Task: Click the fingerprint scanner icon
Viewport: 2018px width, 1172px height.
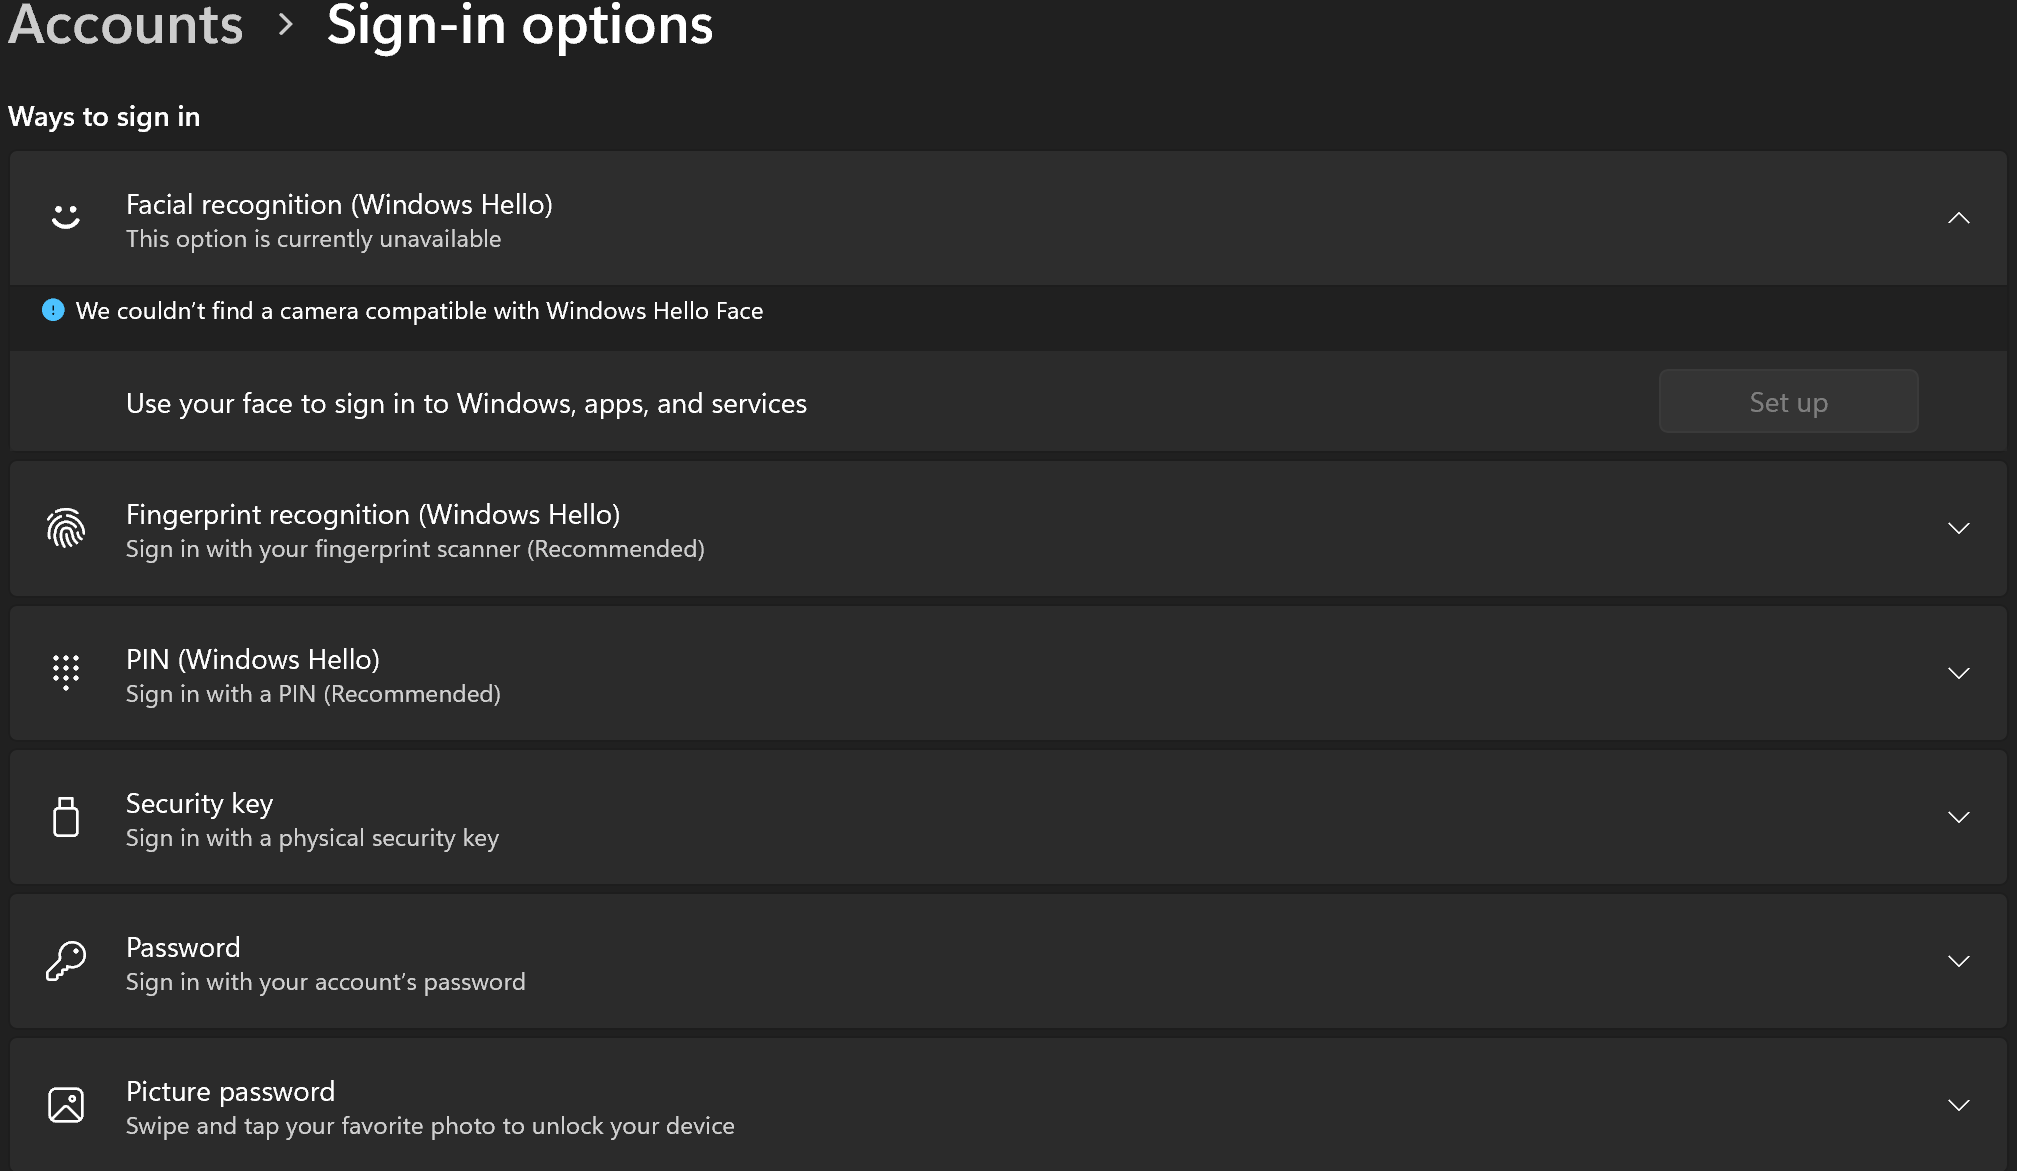Action: click(66, 529)
